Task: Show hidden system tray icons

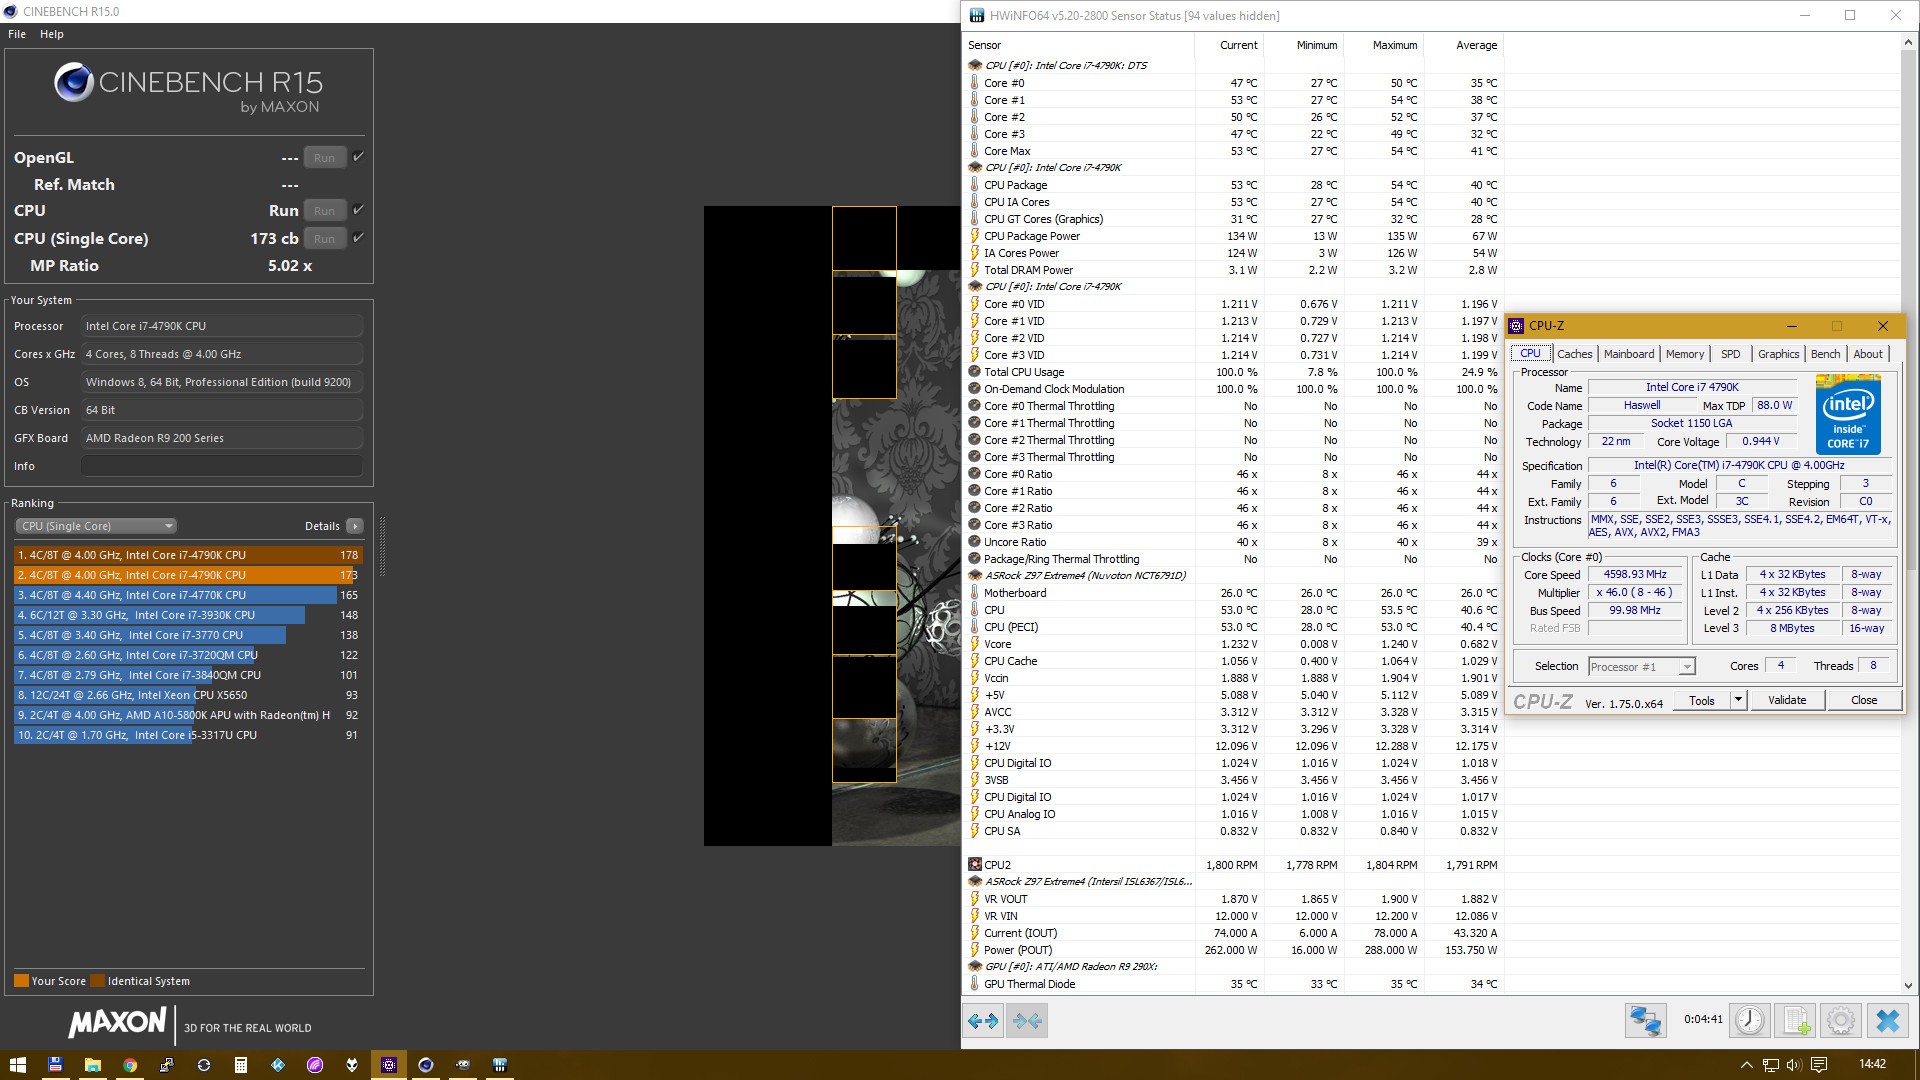Action: 1747,1065
